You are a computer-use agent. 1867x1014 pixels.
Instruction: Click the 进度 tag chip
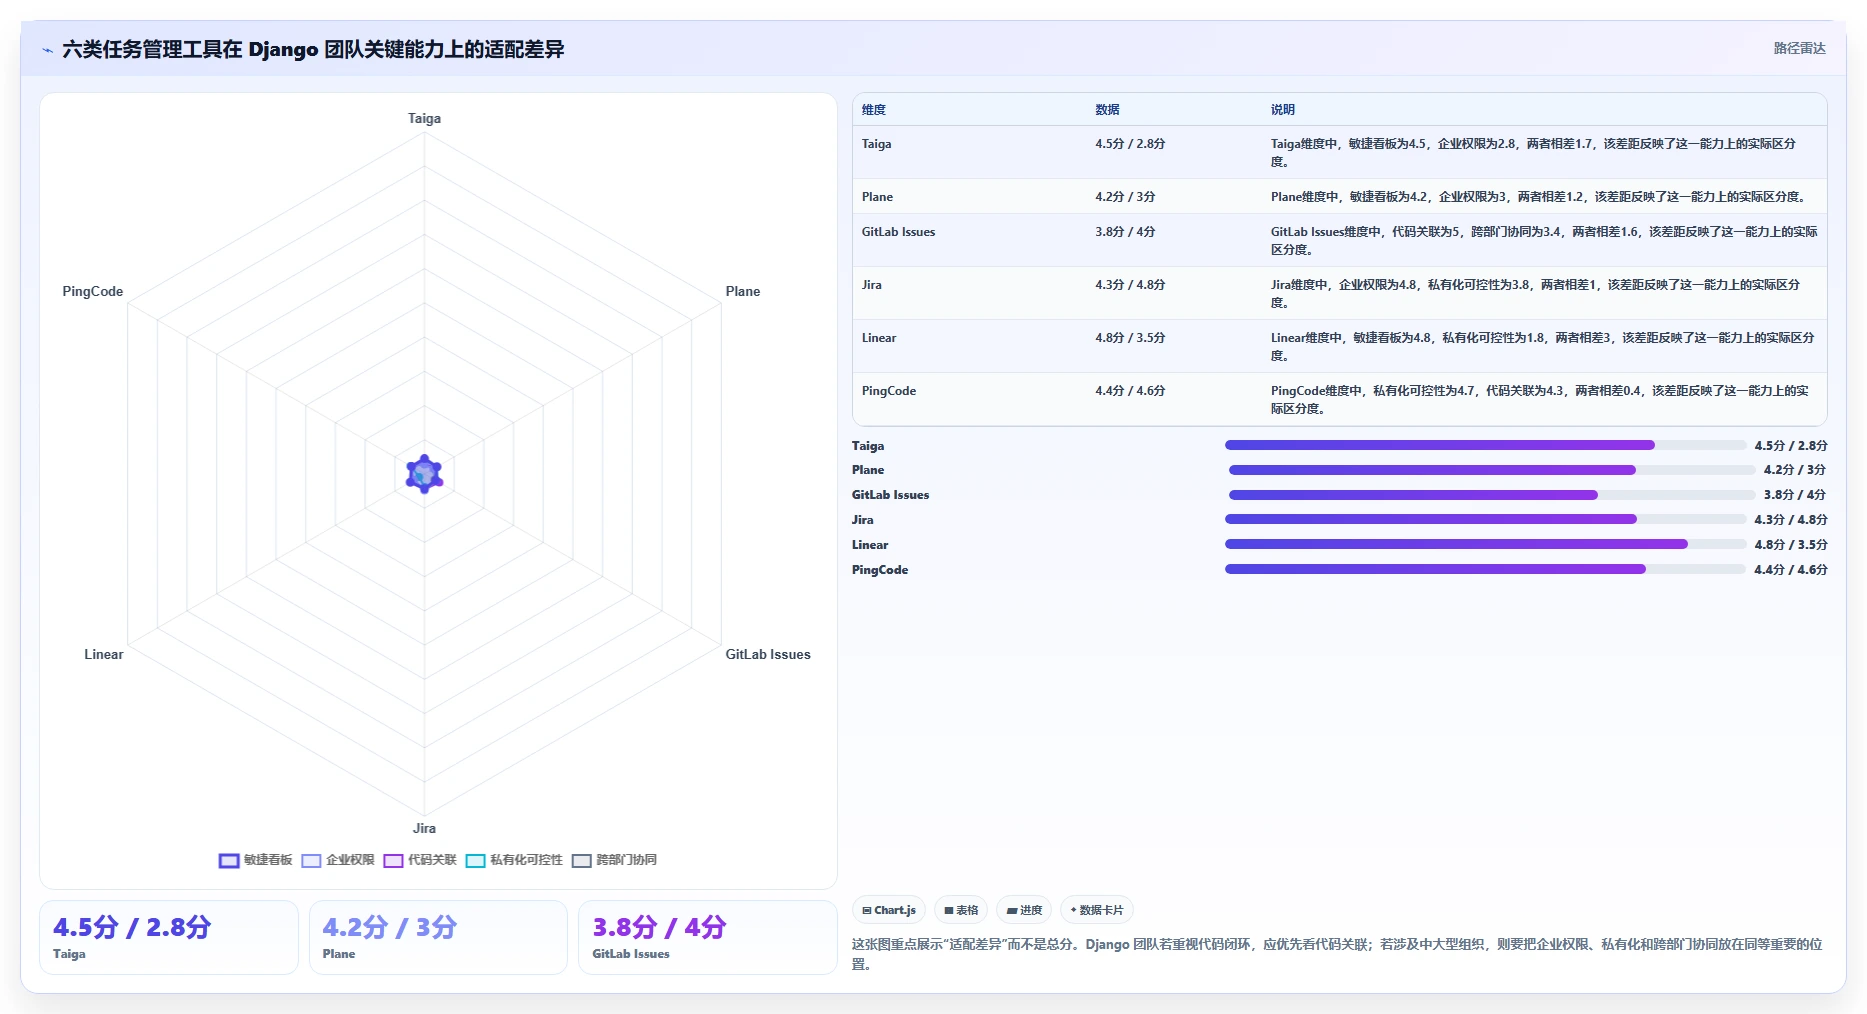pos(1024,910)
